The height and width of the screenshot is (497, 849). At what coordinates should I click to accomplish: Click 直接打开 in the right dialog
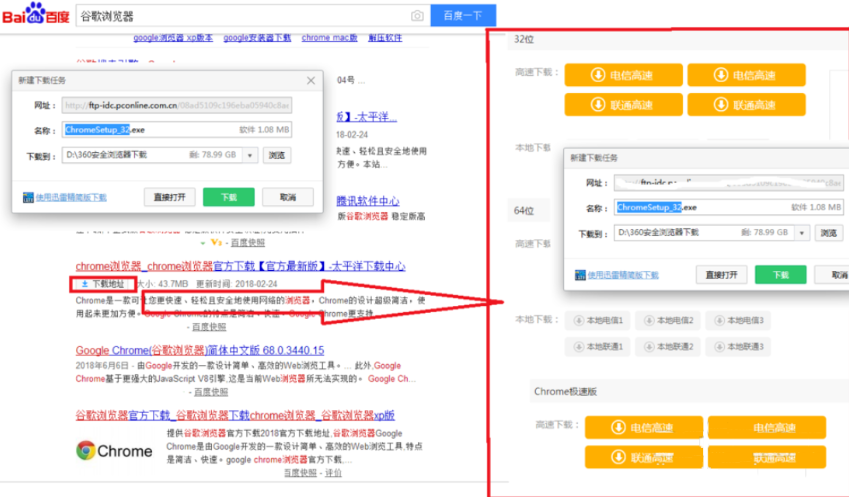point(720,275)
